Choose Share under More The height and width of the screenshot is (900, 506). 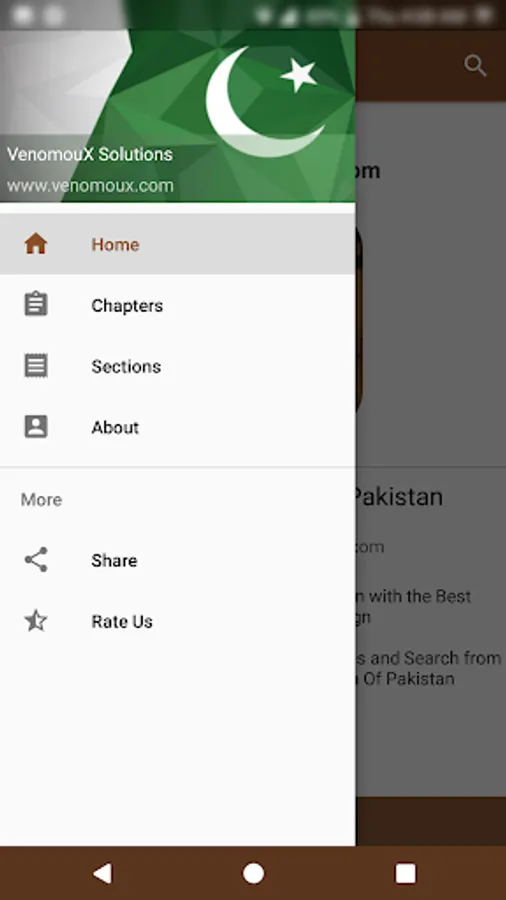(178, 560)
